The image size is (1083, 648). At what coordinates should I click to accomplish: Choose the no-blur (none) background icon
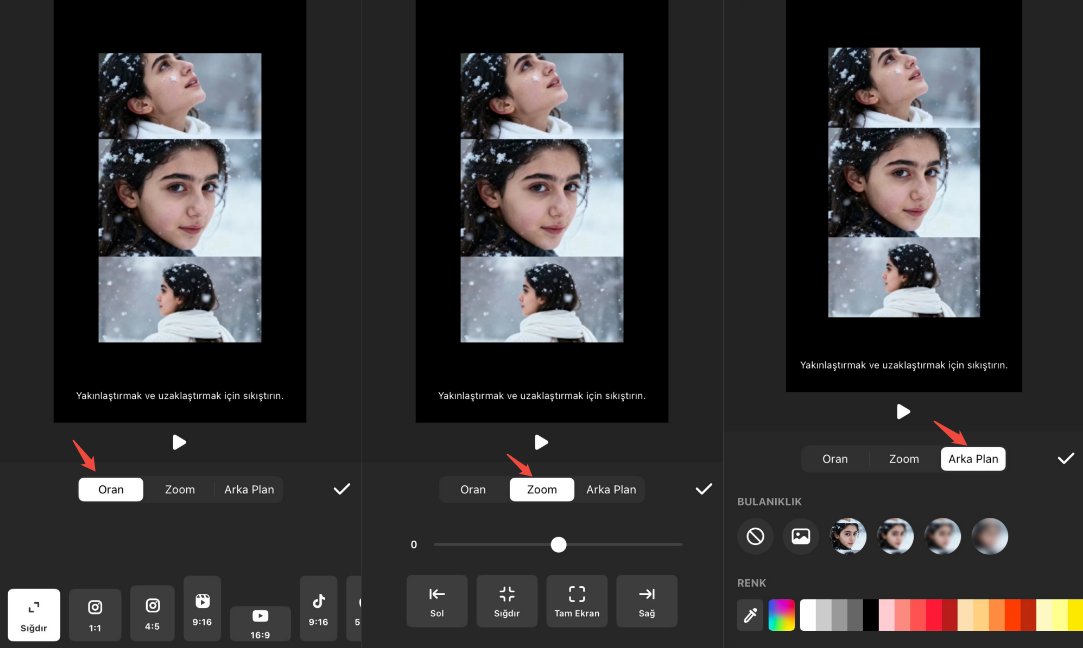[755, 537]
